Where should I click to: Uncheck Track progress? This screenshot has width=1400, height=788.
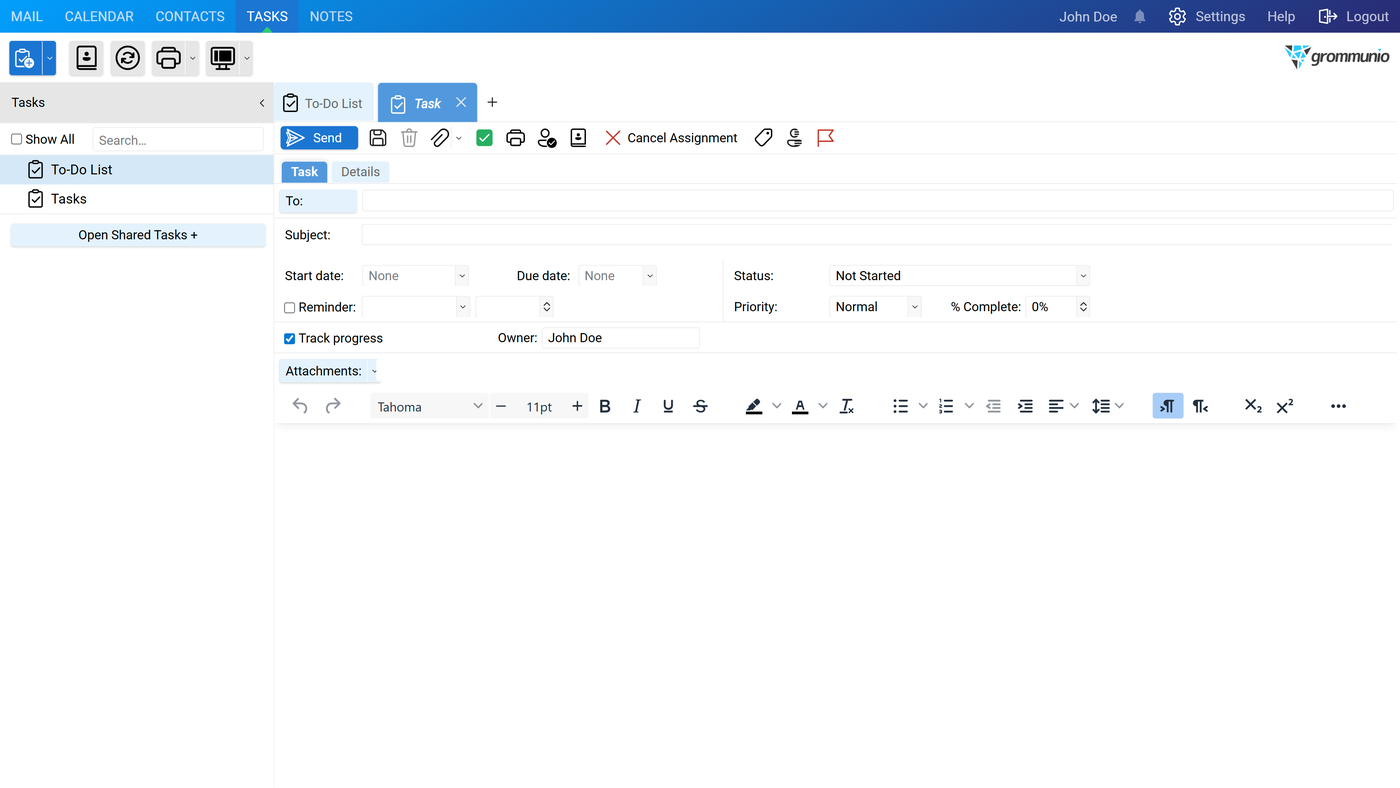point(289,339)
